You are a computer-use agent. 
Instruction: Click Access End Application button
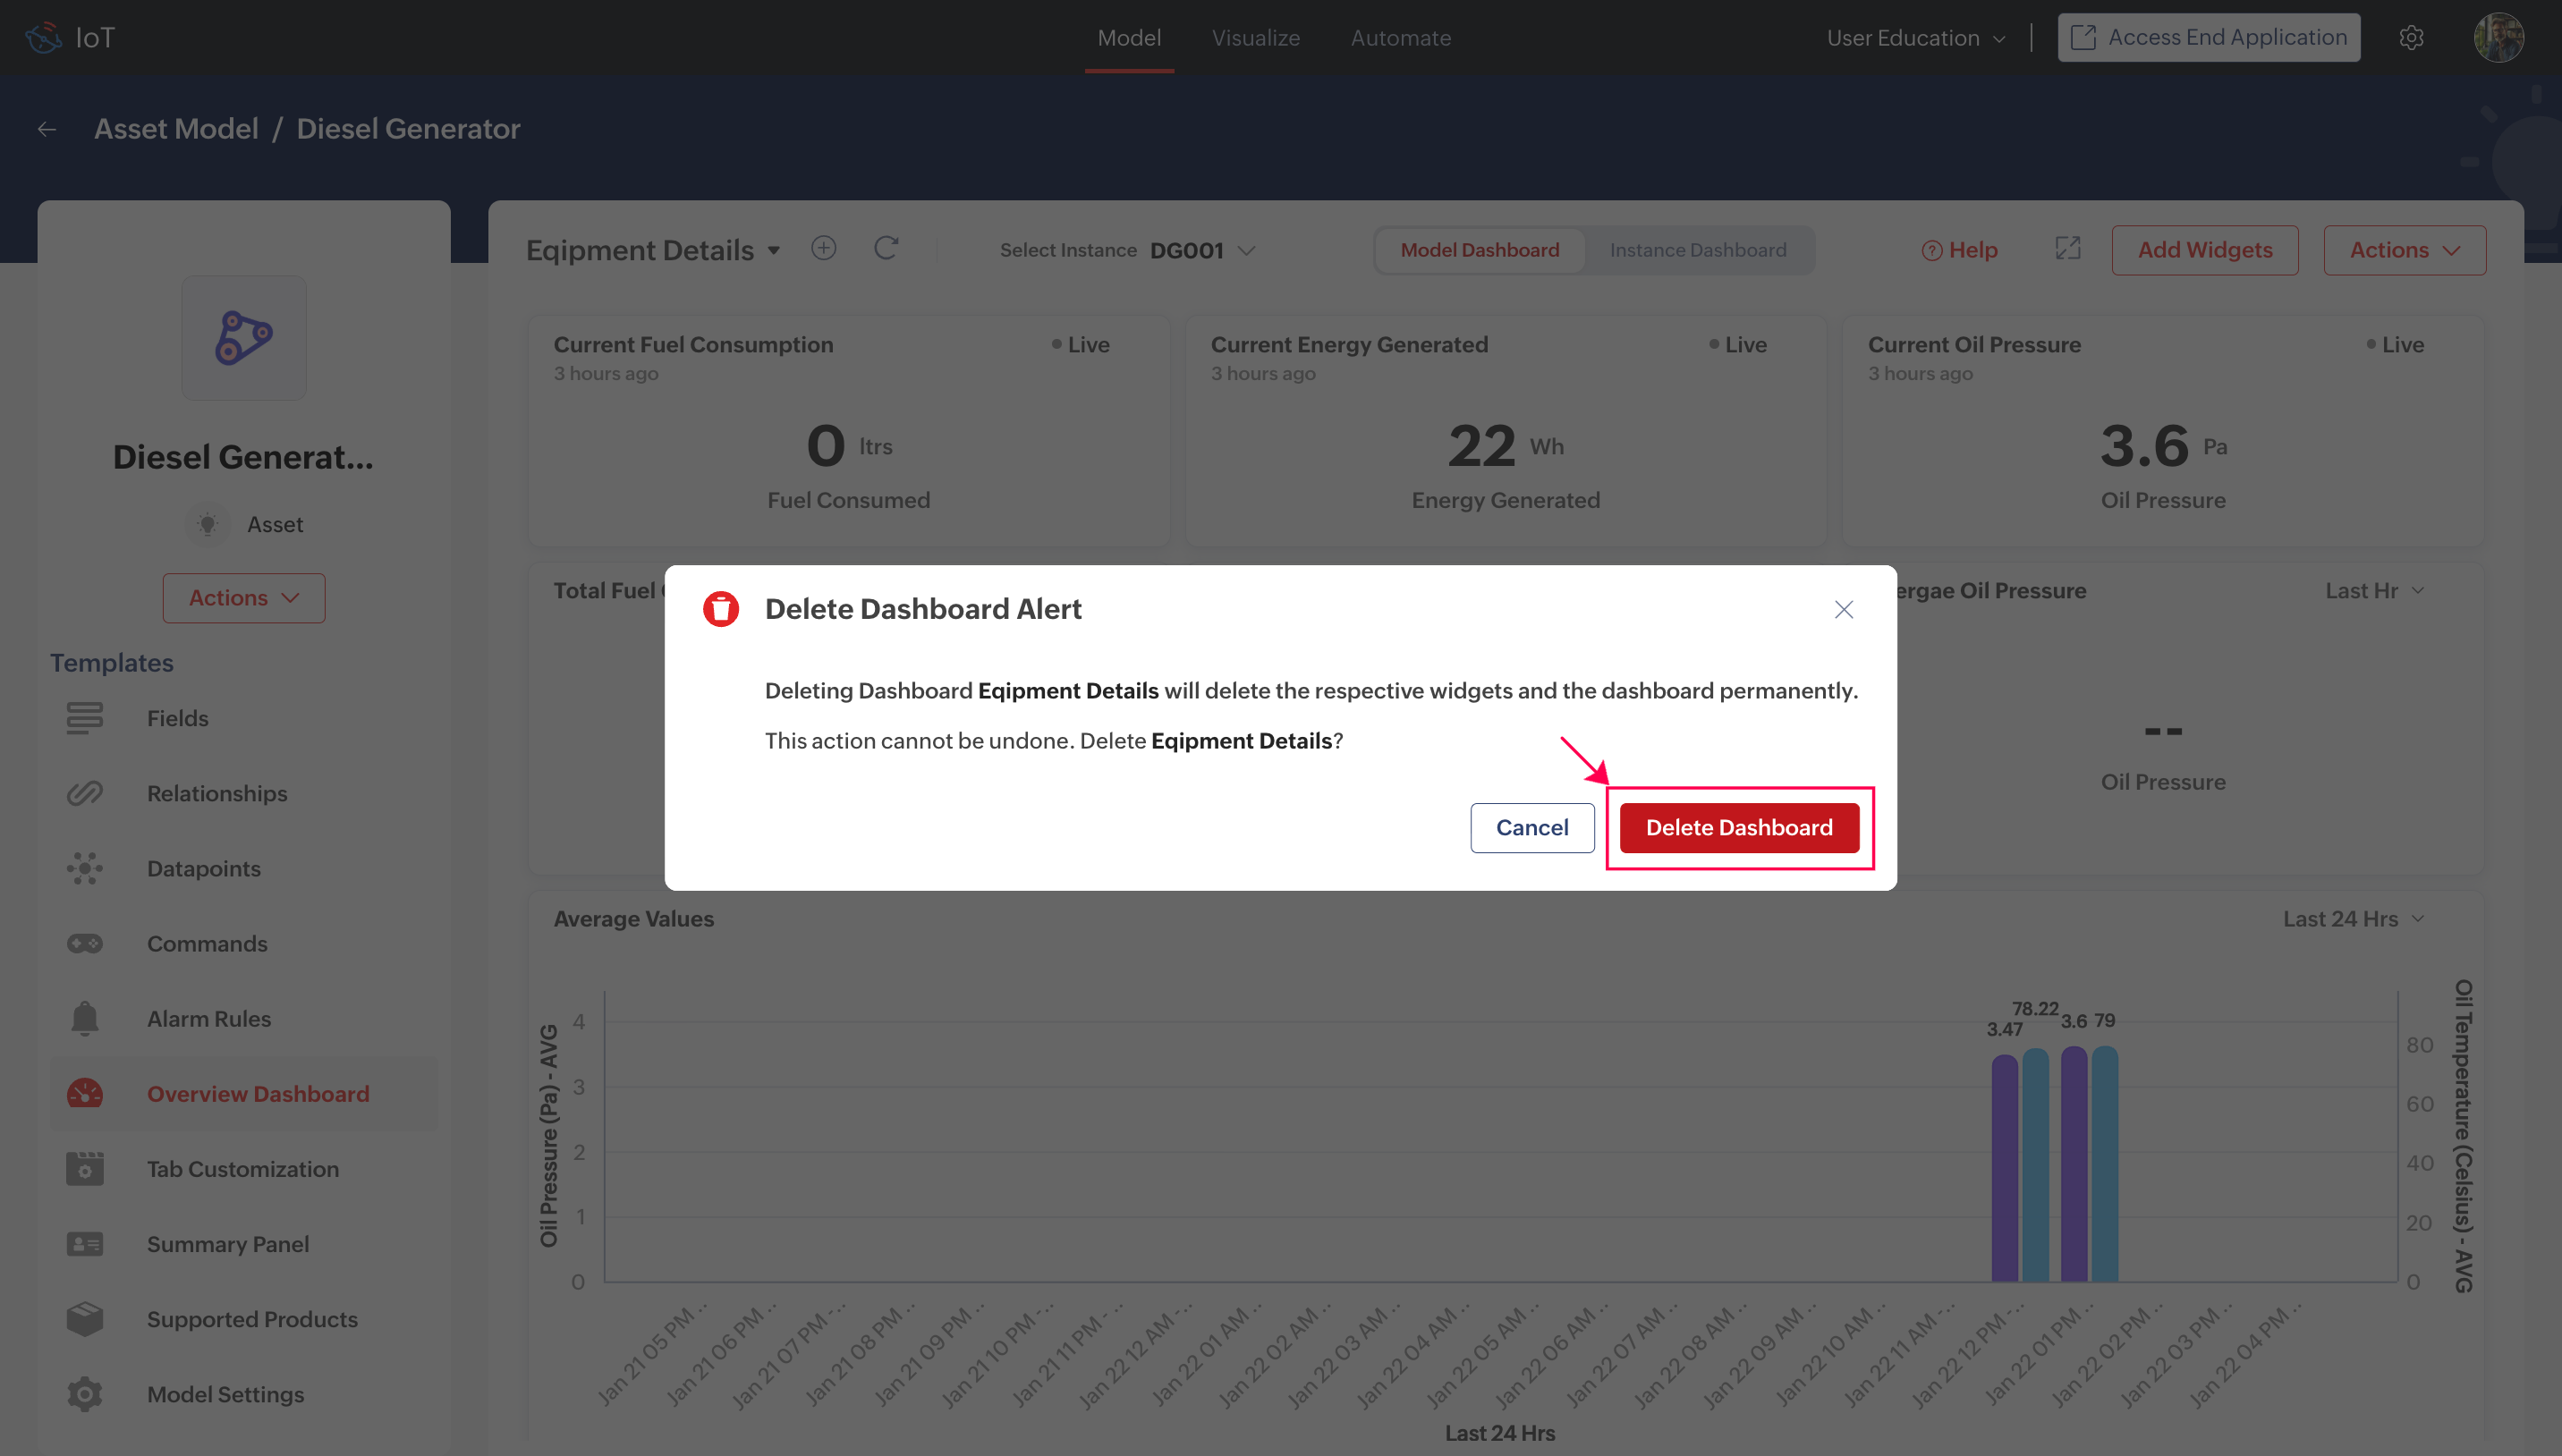tap(2208, 38)
